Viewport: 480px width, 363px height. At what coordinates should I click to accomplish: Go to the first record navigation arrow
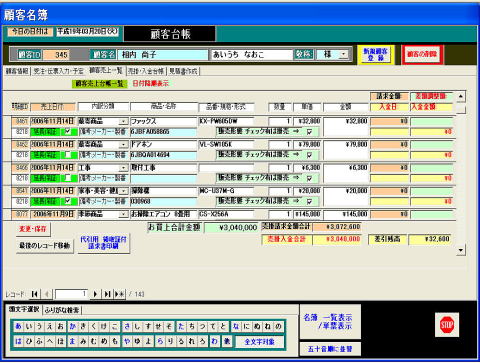(x=34, y=294)
